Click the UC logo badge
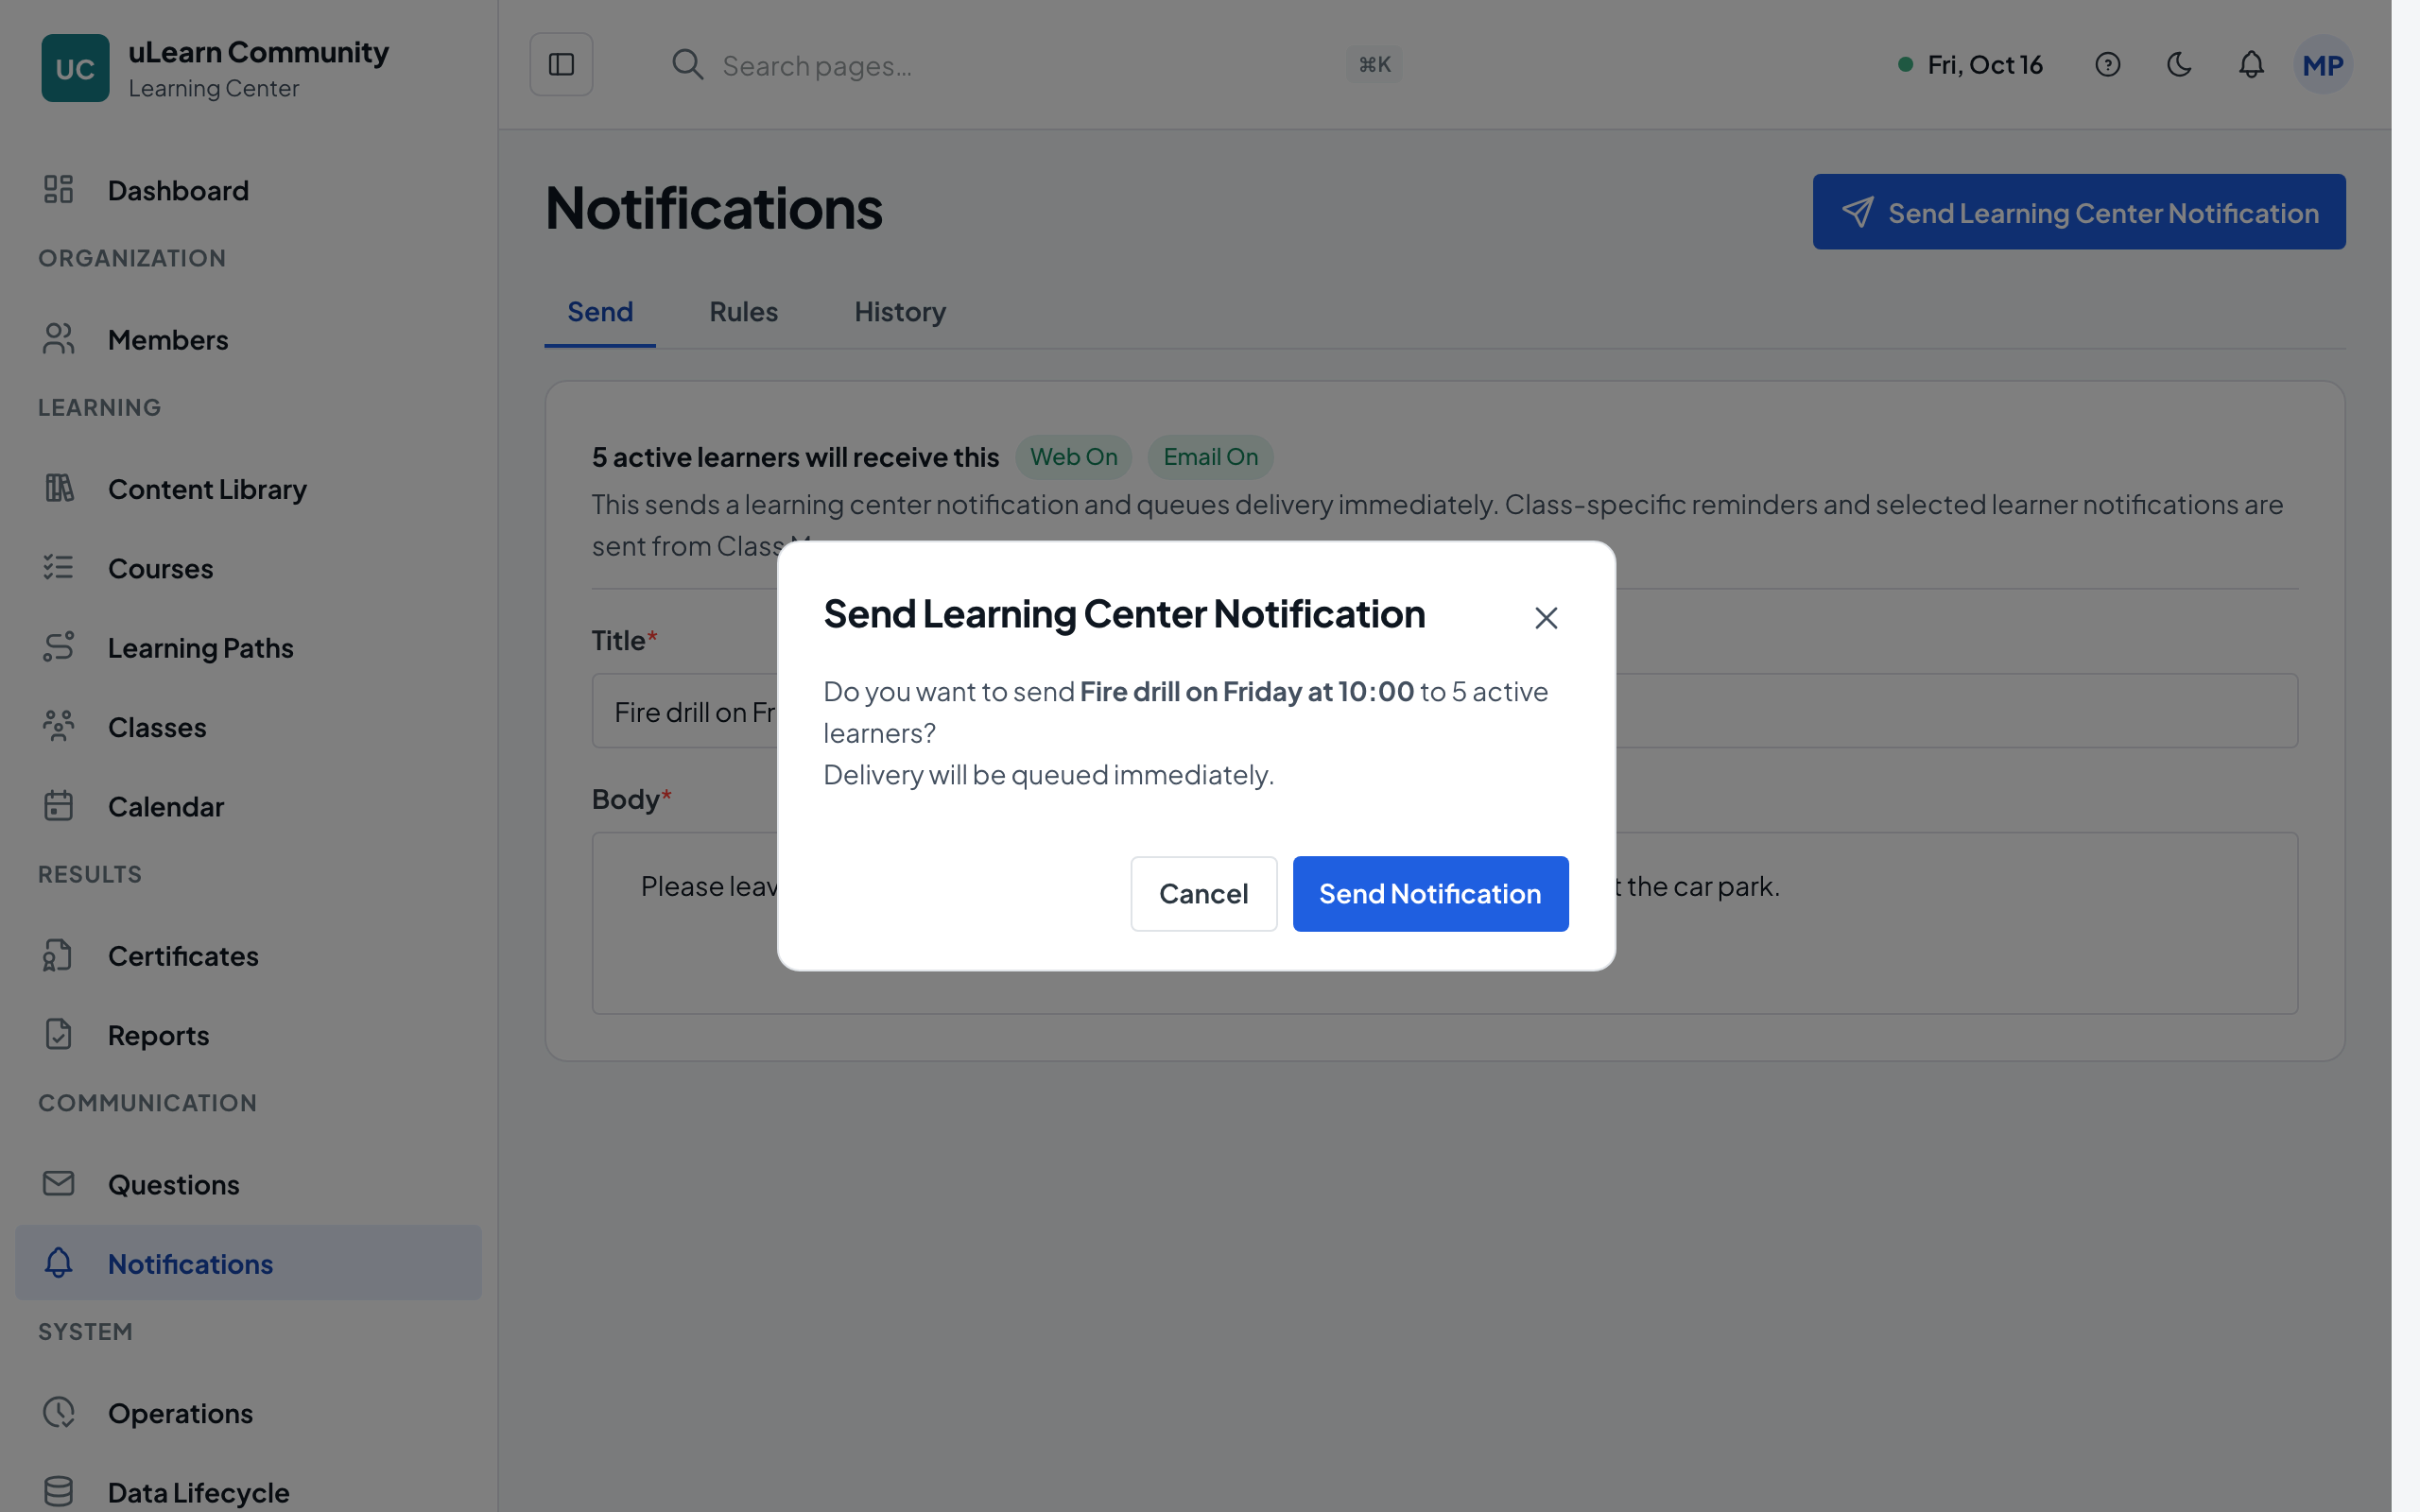The width and height of the screenshot is (2420, 1512). coord(75,68)
